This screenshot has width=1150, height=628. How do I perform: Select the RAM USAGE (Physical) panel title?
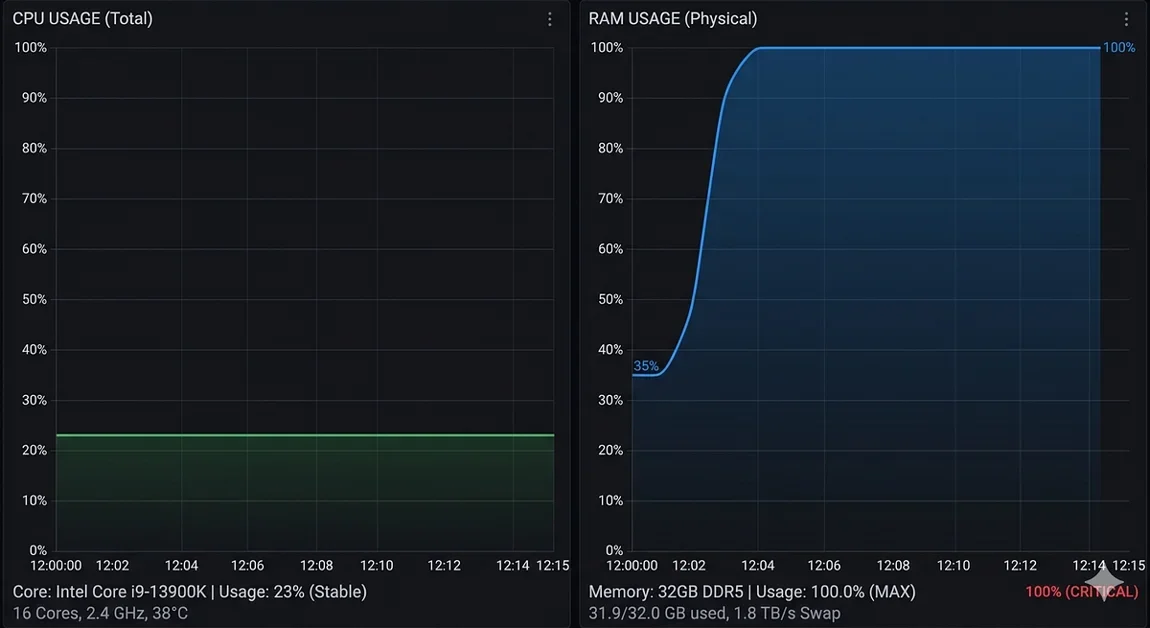coord(673,18)
